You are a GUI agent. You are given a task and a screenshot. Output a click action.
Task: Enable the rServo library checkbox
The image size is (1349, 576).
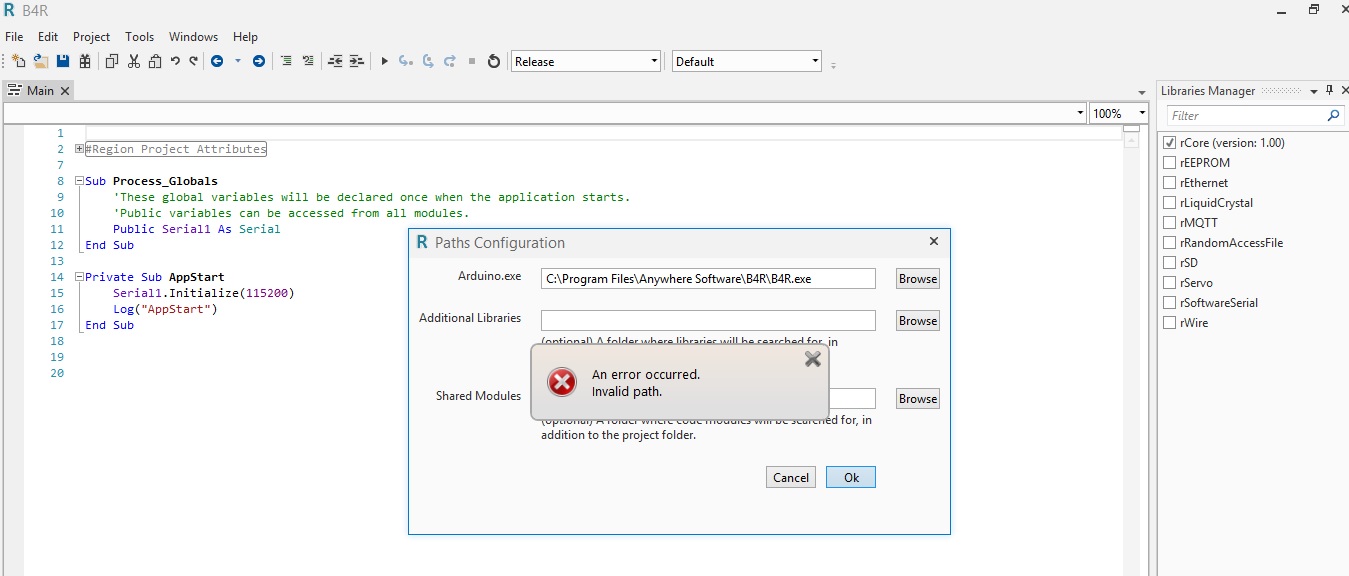click(x=1170, y=283)
